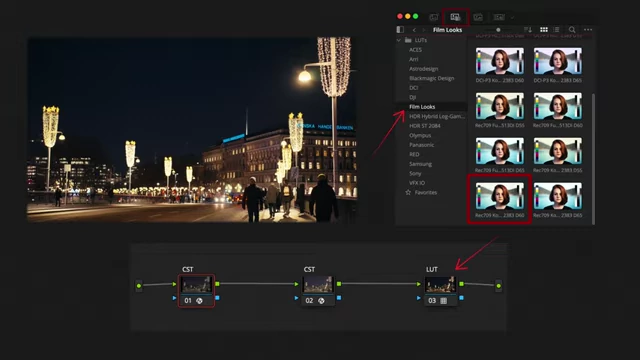
Task: Select the Astrodesign LUT folder
Action: [424, 69]
